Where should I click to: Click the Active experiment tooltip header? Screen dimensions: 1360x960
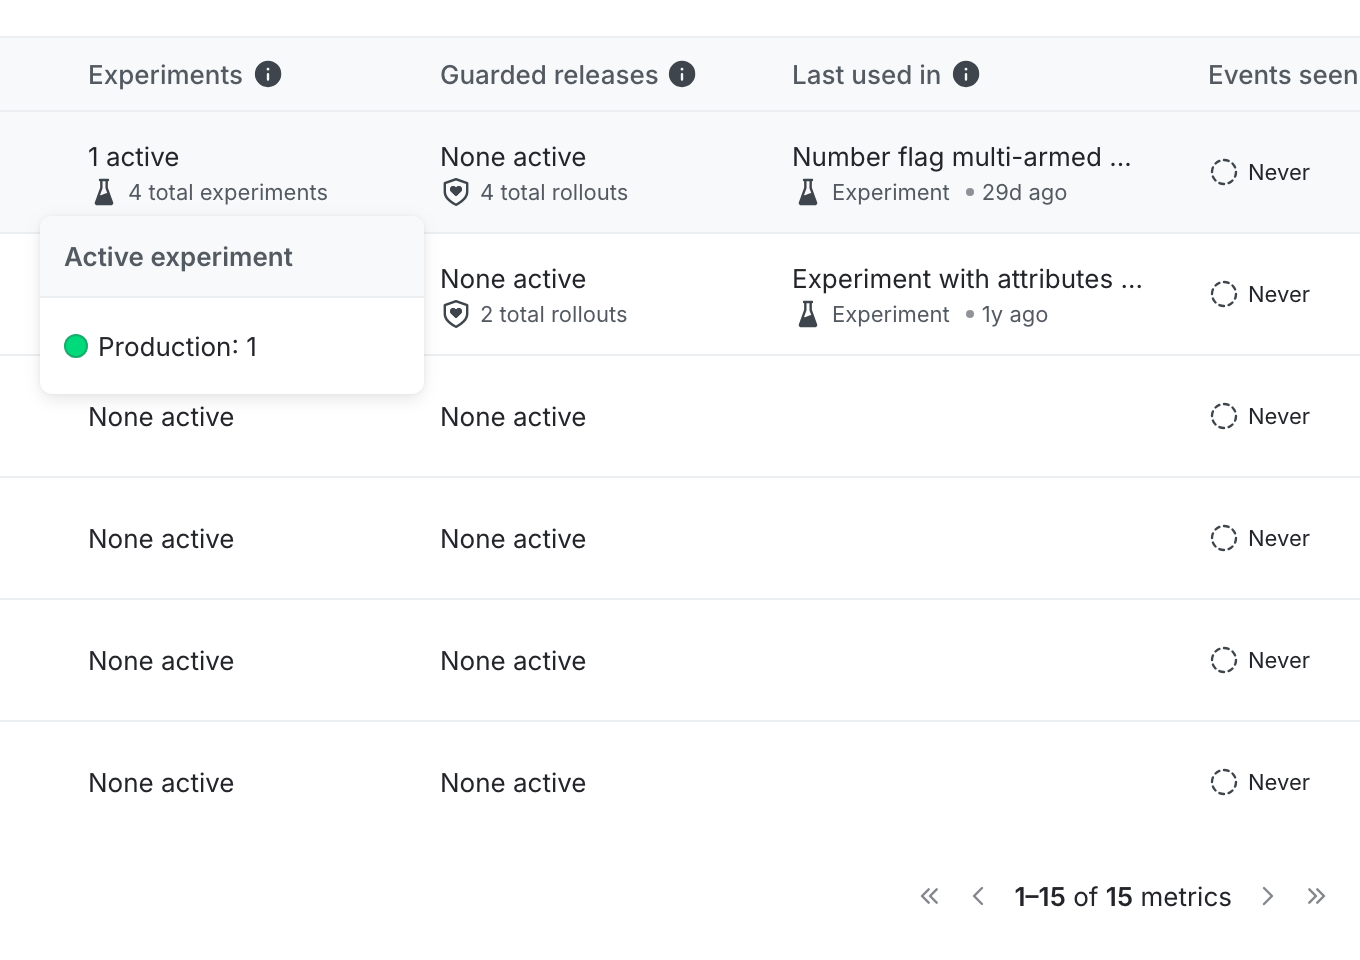click(x=178, y=257)
